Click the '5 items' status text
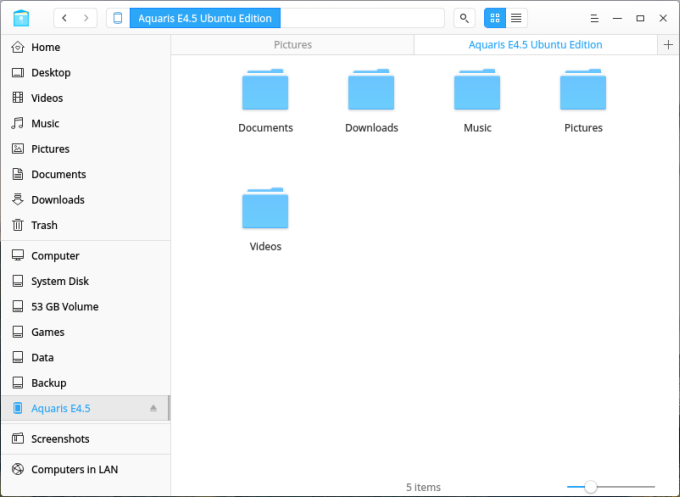The width and height of the screenshot is (680, 497). [423, 487]
